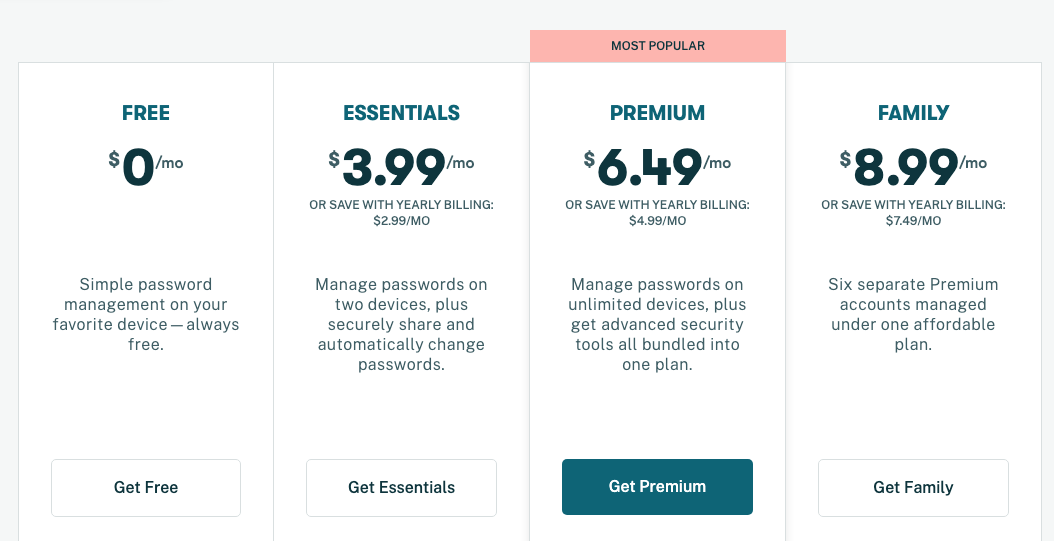Click the Get Free button

coord(146,488)
